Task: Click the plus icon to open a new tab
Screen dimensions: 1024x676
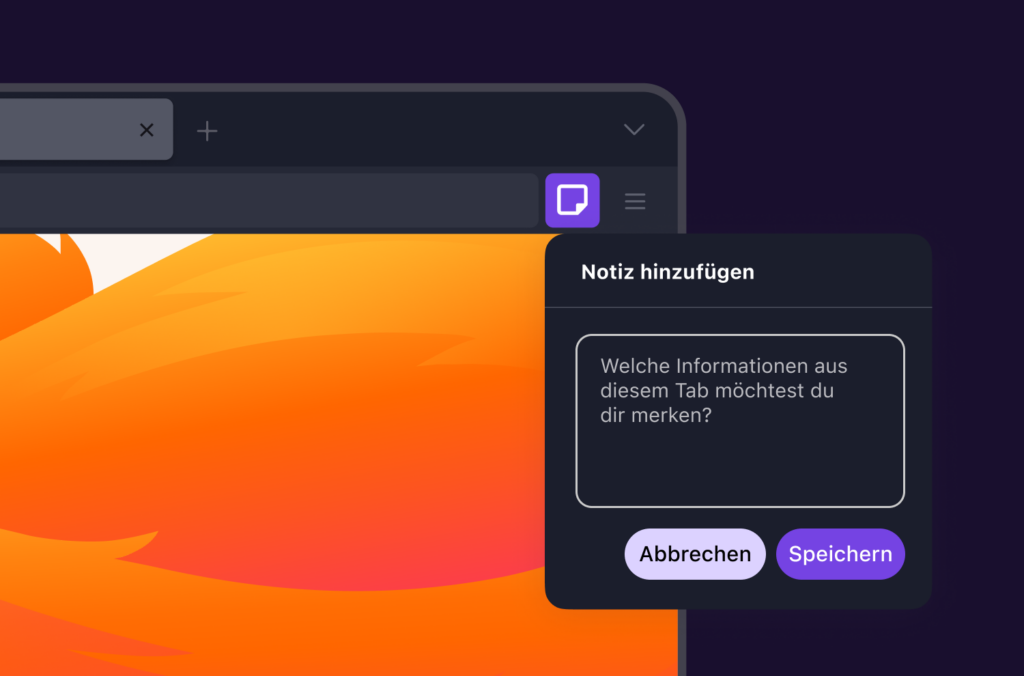Action: (207, 130)
